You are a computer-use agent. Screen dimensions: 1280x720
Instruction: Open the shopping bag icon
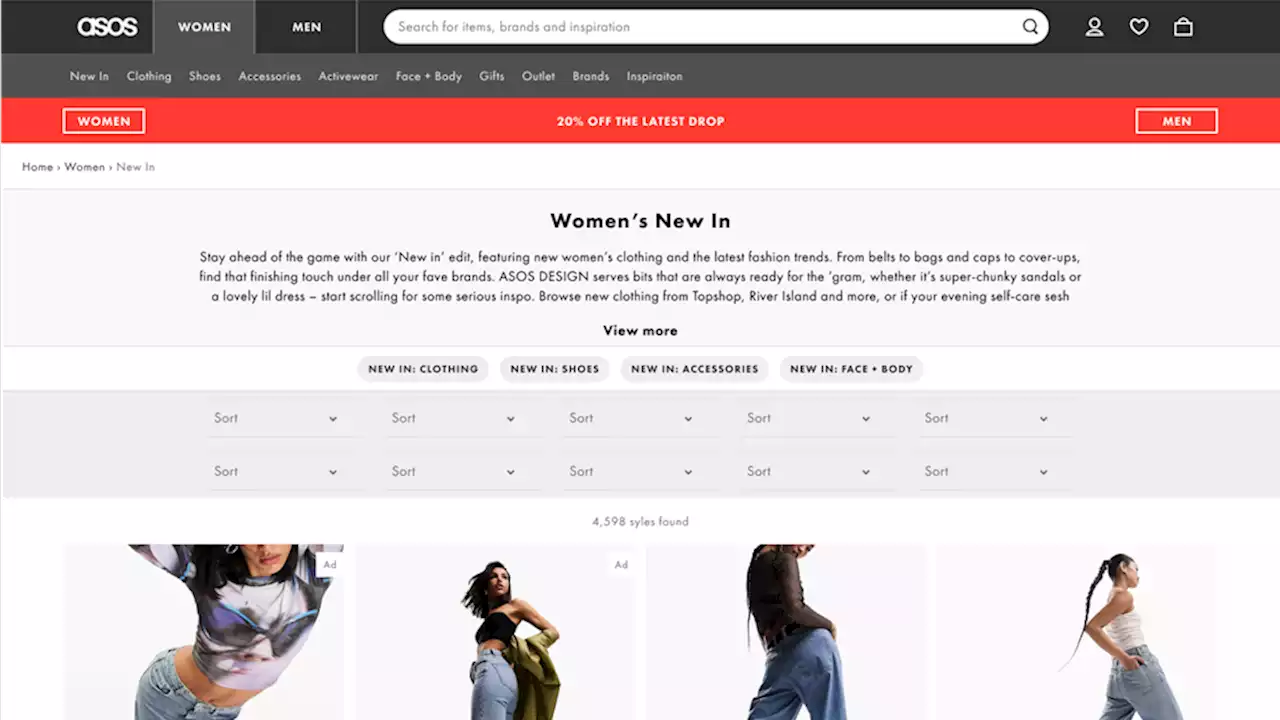click(x=1183, y=27)
